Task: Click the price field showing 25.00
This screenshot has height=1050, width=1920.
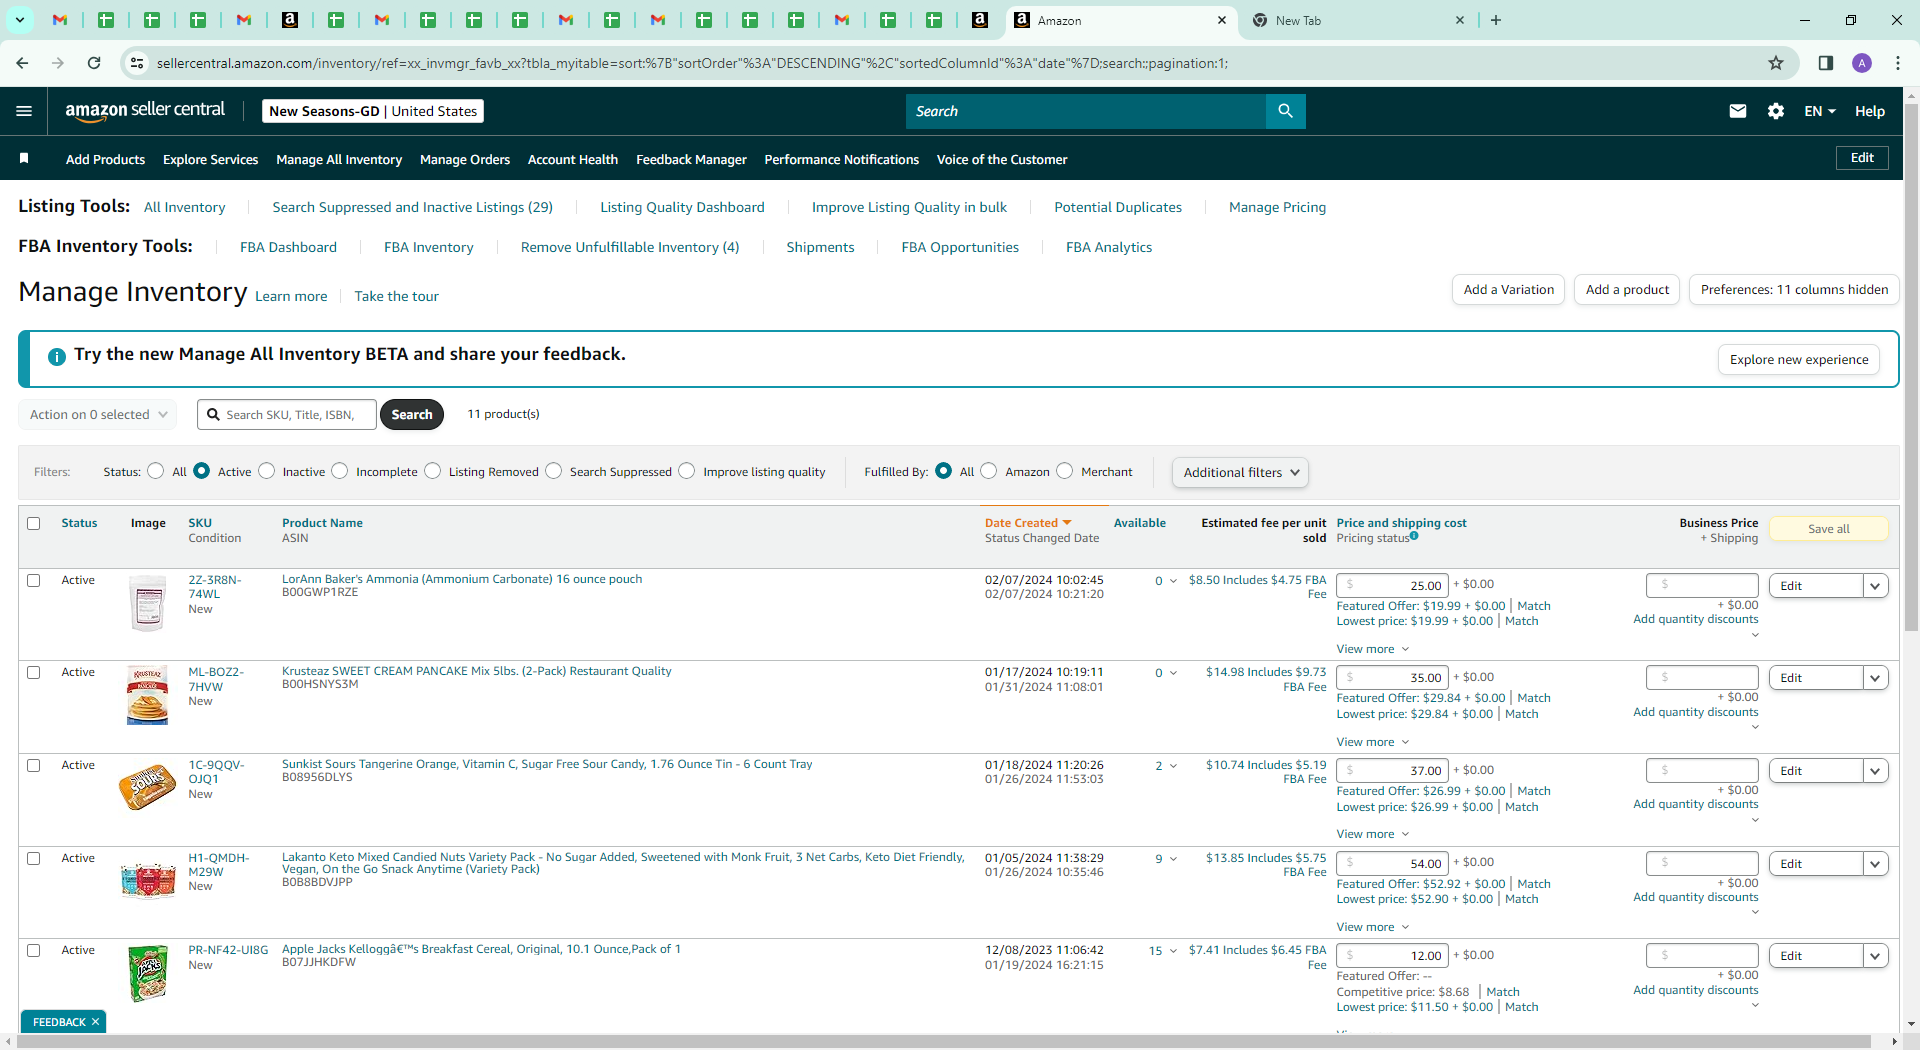Action: pos(1392,585)
